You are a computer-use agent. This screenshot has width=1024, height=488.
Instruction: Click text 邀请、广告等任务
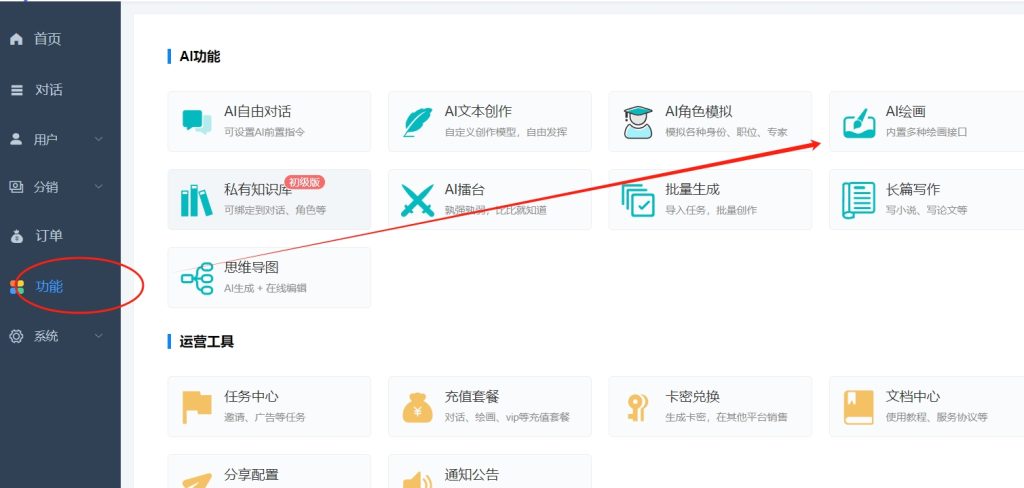[264, 417]
